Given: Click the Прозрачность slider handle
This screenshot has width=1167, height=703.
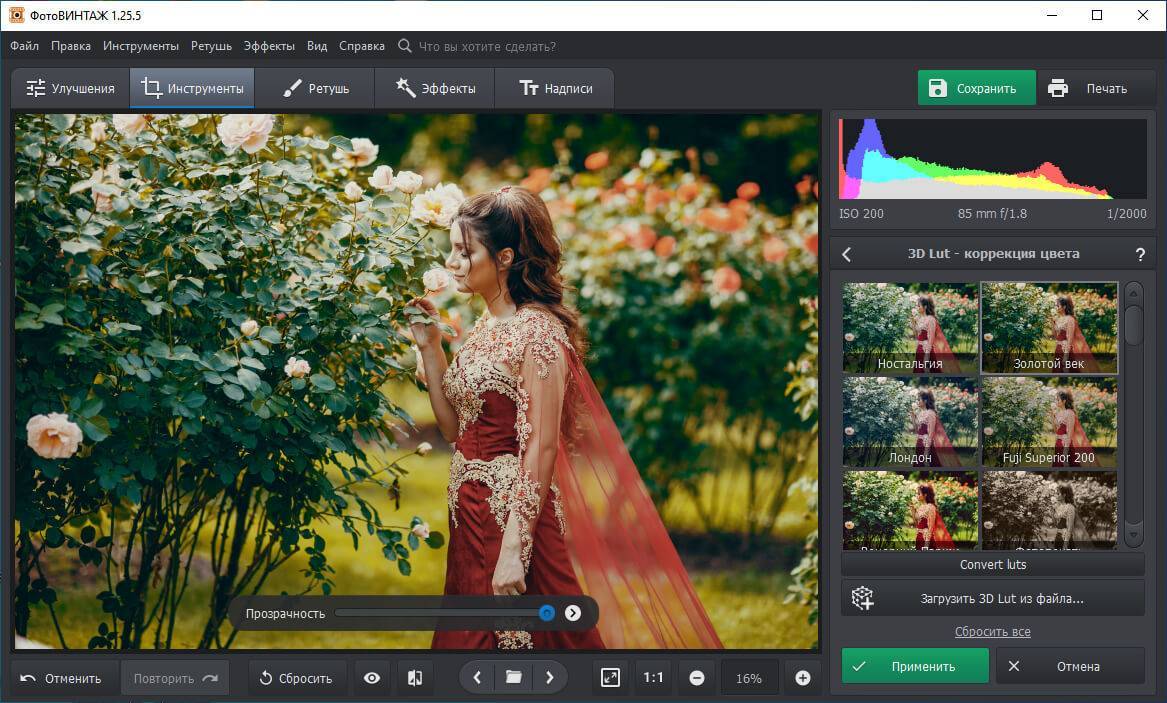Looking at the screenshot, I should coord(547,613).
